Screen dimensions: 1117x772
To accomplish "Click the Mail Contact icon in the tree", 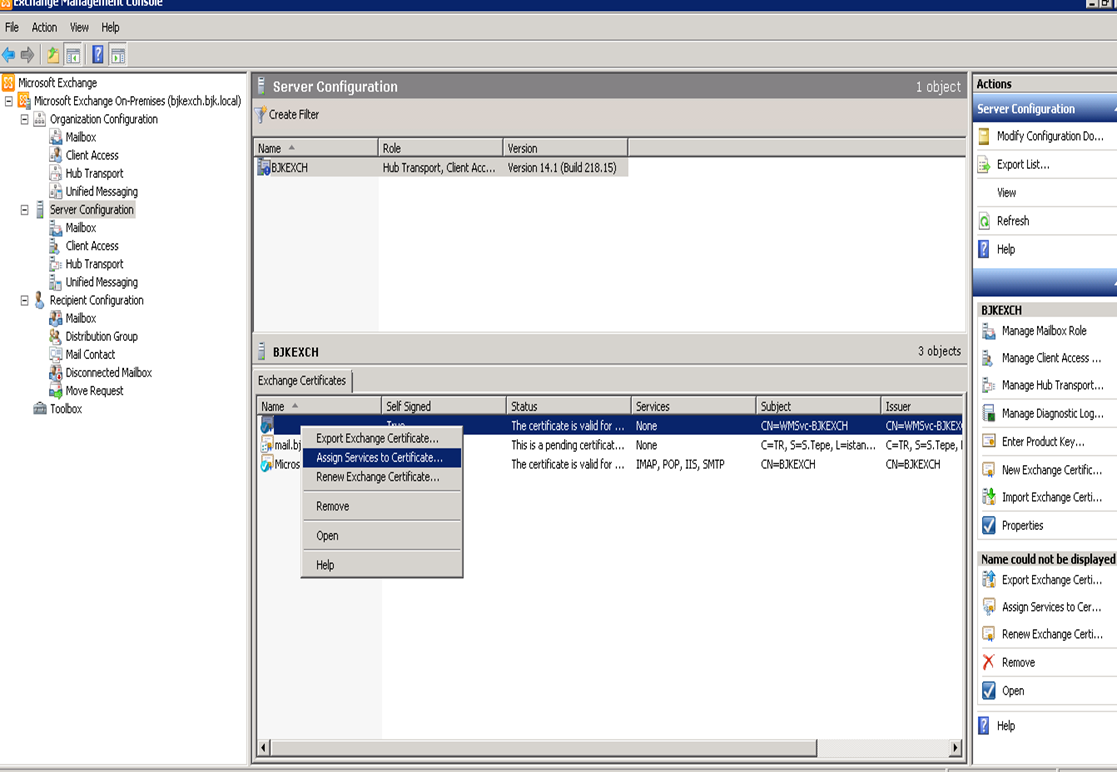I will 56,355.
